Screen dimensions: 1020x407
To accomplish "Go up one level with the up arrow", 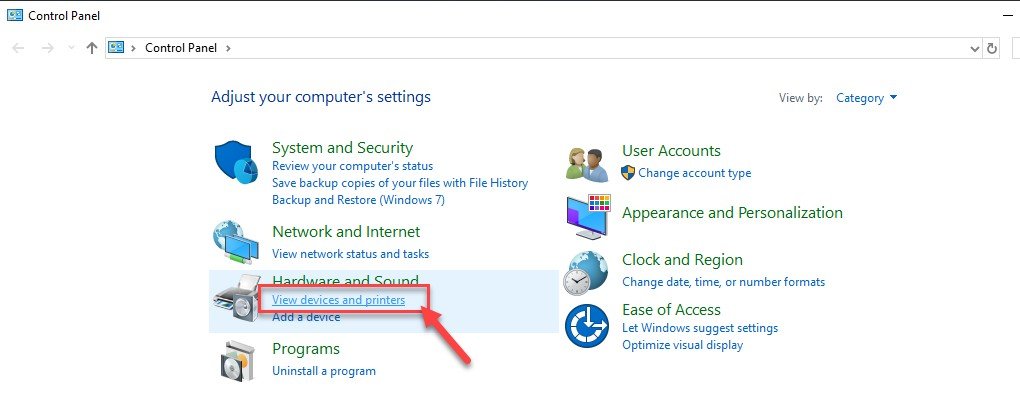I will tap(92, 48).
